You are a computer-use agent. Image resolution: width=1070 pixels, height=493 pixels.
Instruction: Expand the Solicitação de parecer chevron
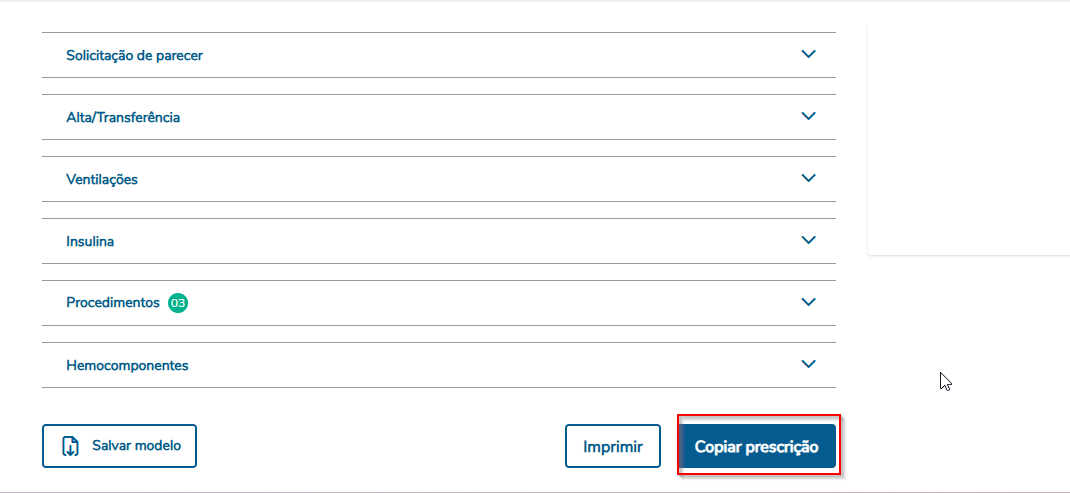coord(809,55)
